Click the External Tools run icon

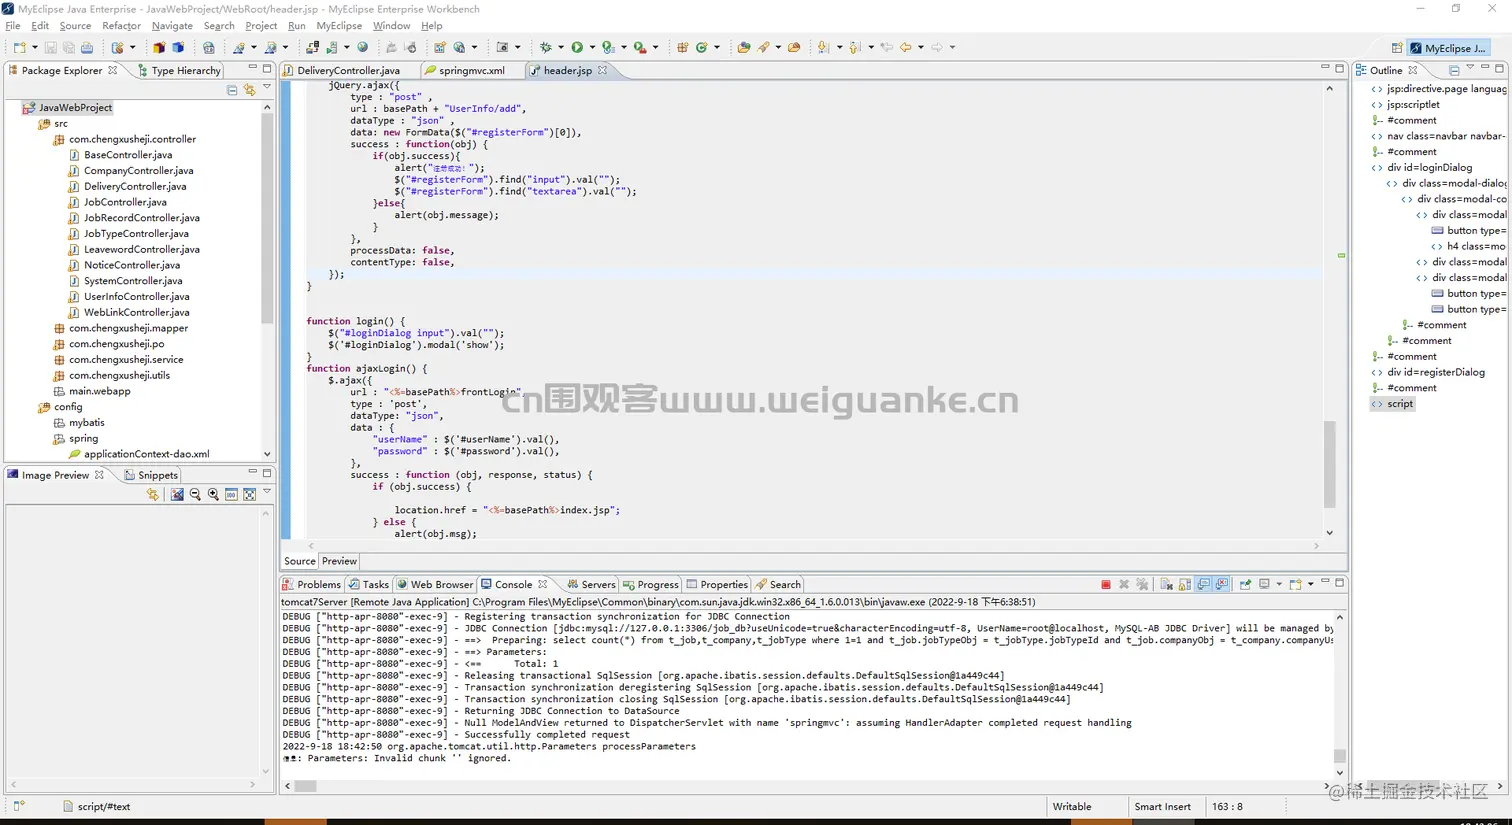[640, 47]
